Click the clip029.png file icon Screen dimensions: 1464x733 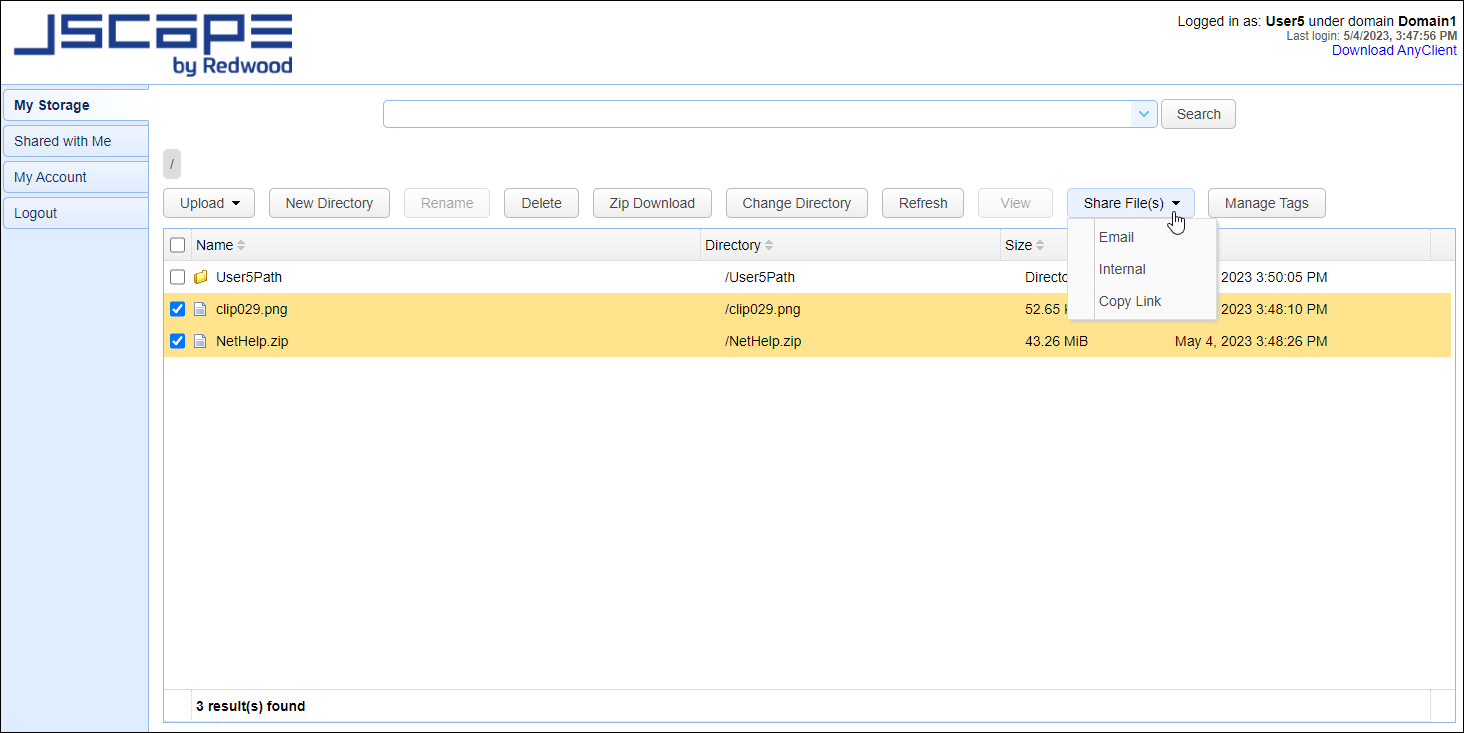(200, 309)
